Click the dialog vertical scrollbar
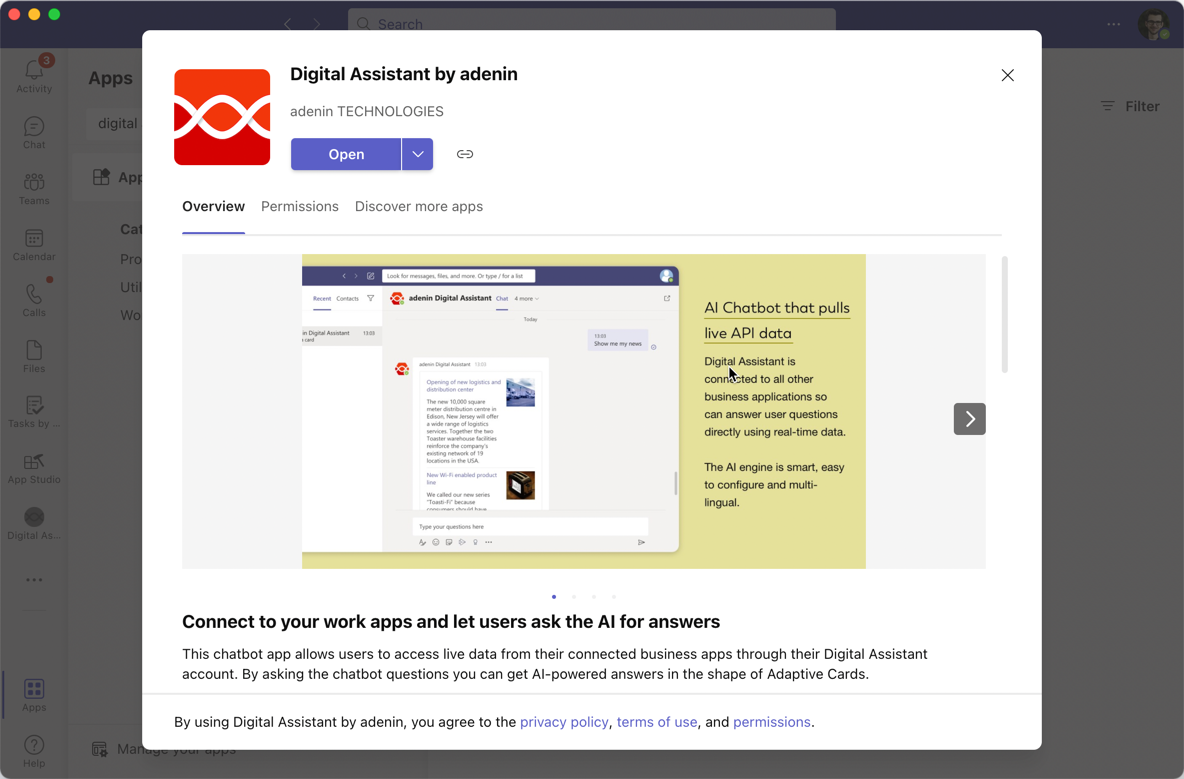The height and width of the screenshot is (779, 1184). pyautogui.click(x=1004, y=315)
